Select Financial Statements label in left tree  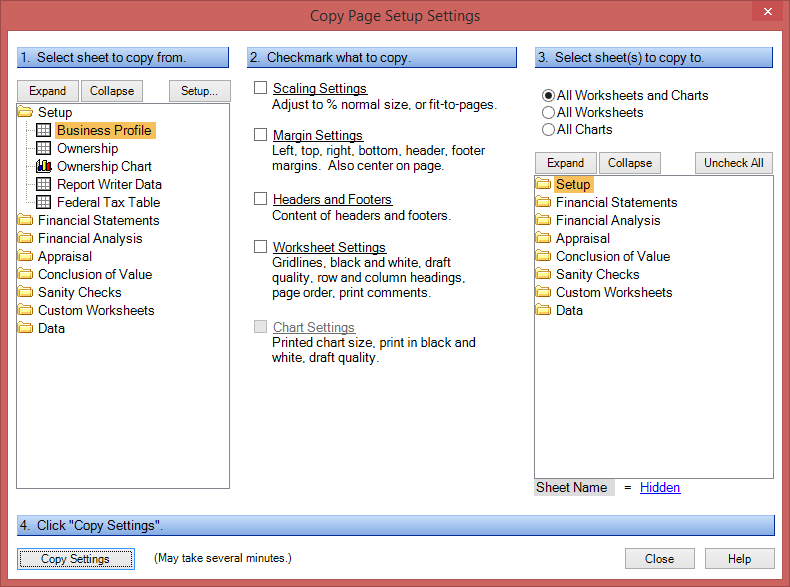pyautogui.click(x=99, y=220)
